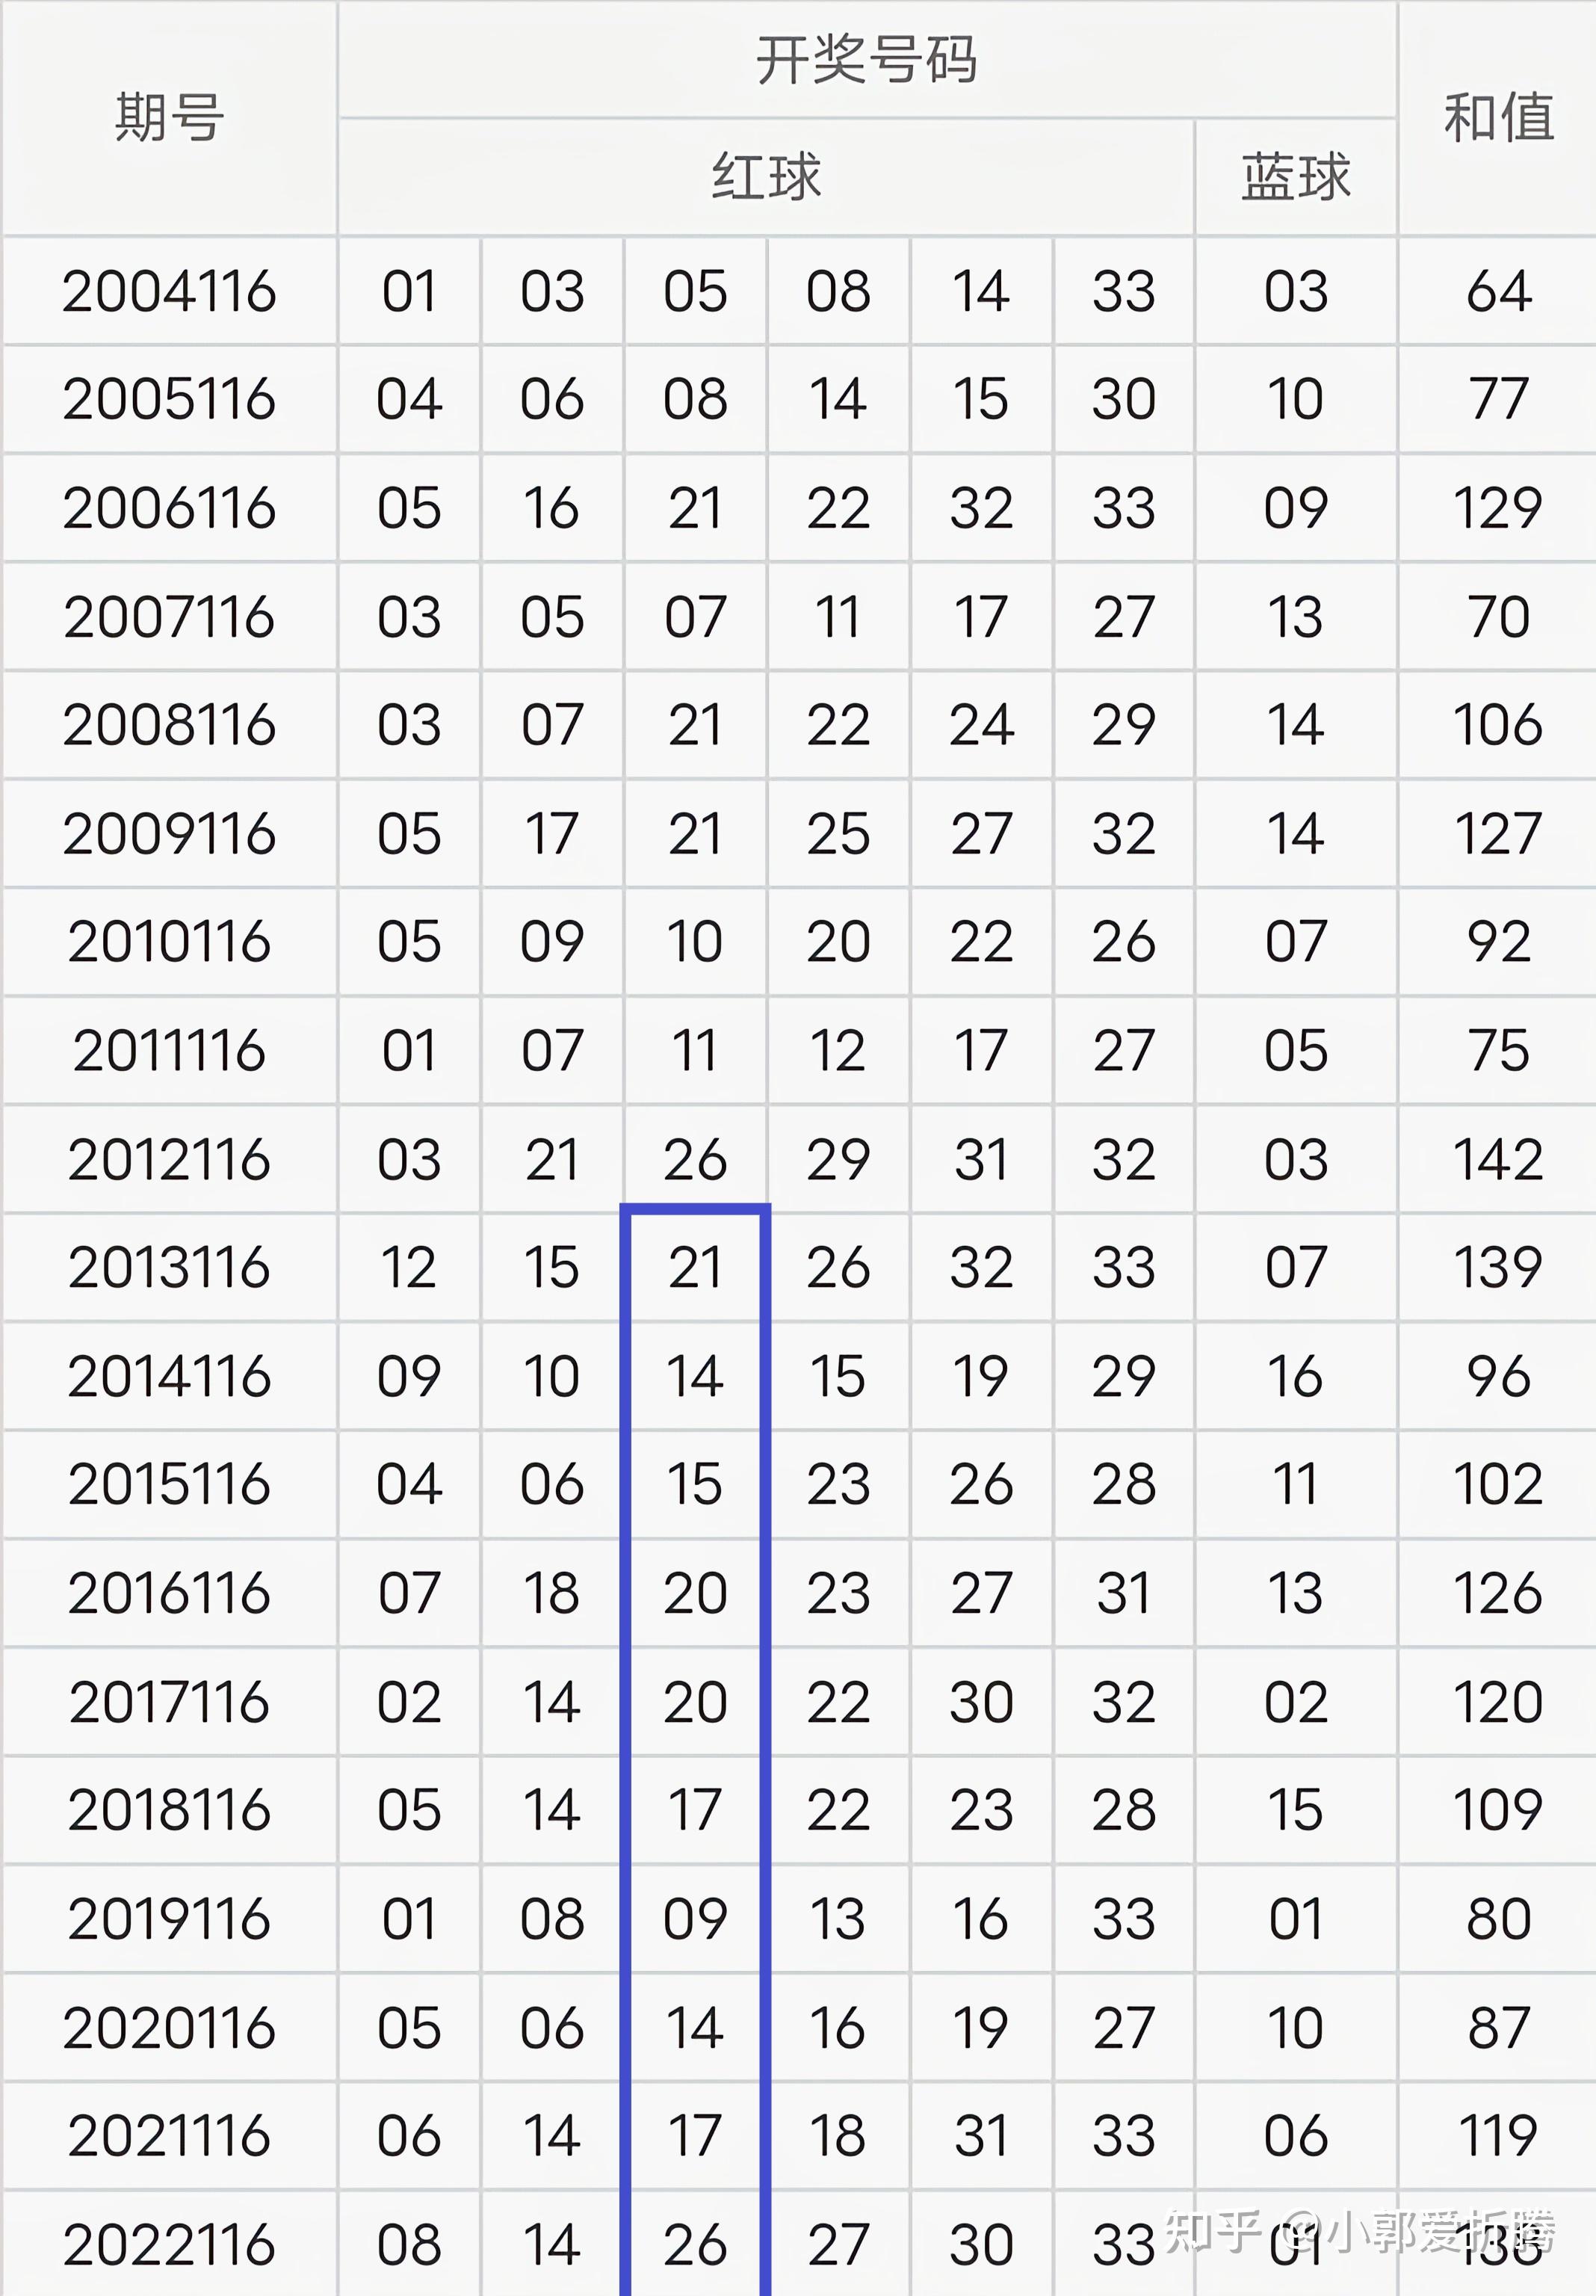
Task: Scroll down the results table
Action: [x=797, y=2233]
